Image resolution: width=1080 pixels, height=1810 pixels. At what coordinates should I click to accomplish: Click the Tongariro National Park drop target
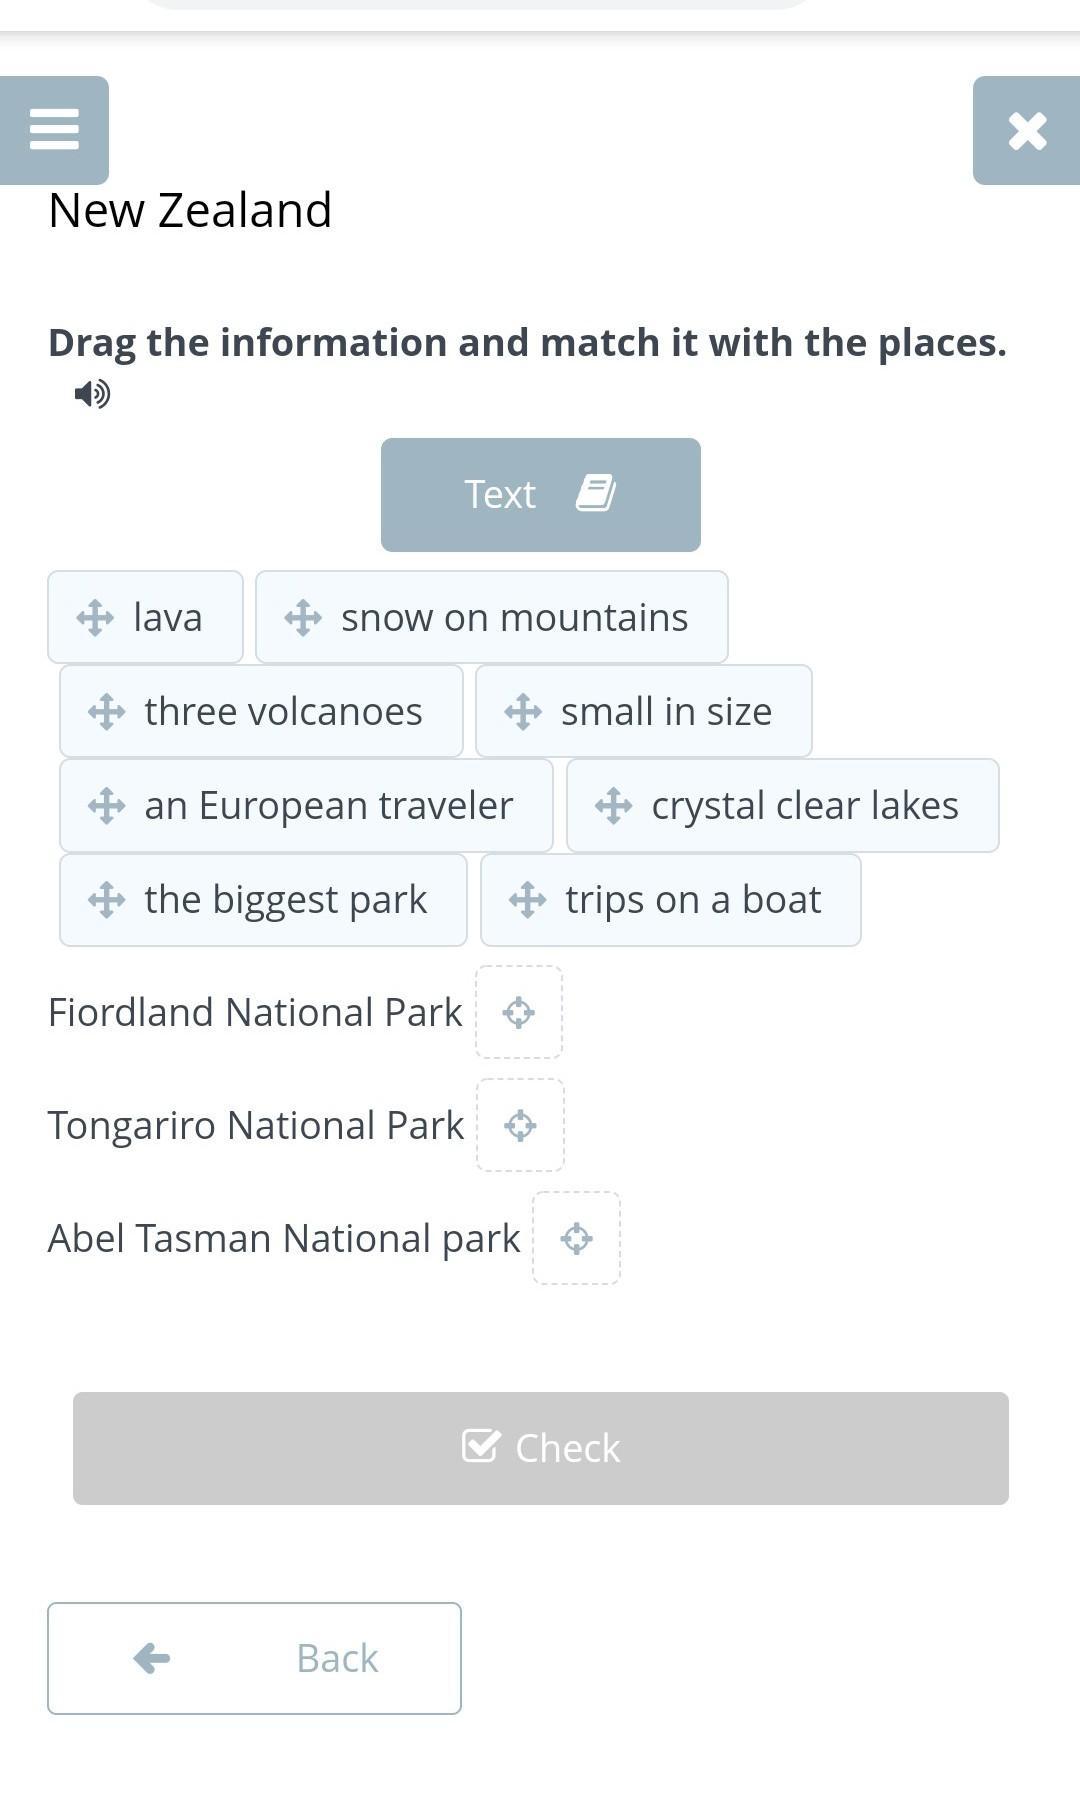[520, 1125]
